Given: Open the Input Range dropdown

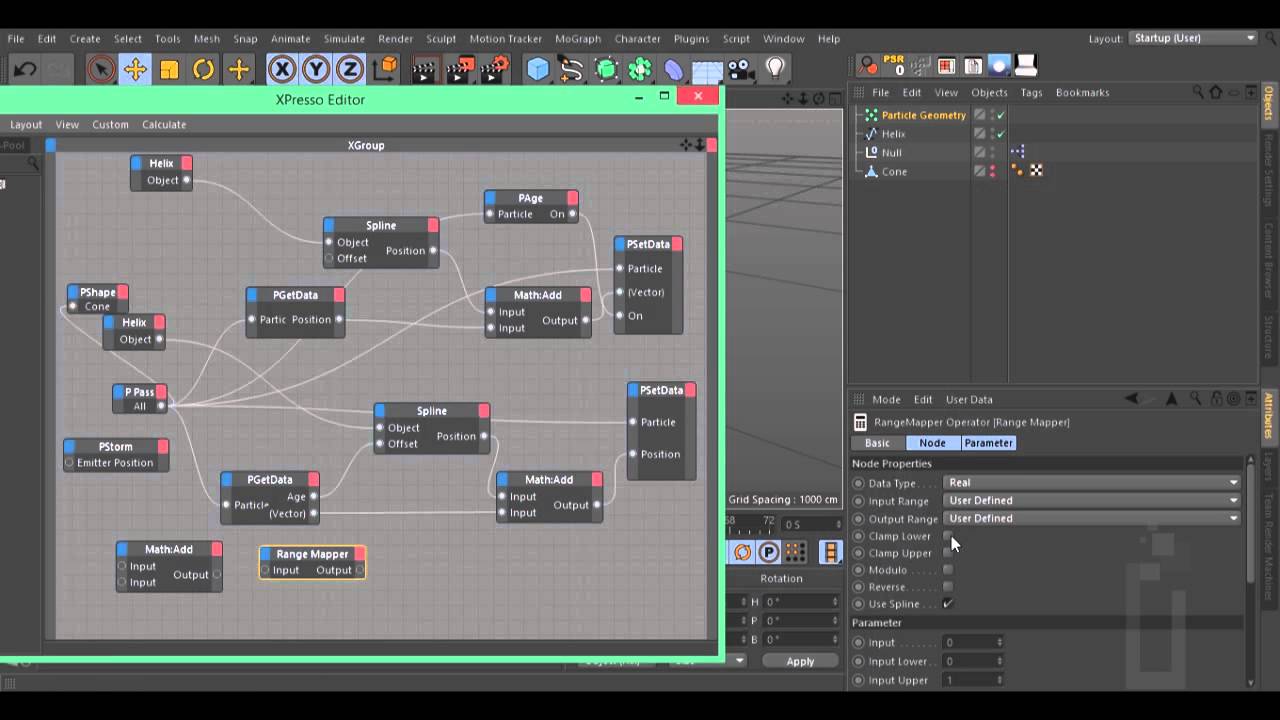Looking at the screenshot, I should pyautogui.click(x=1092, y=500).
